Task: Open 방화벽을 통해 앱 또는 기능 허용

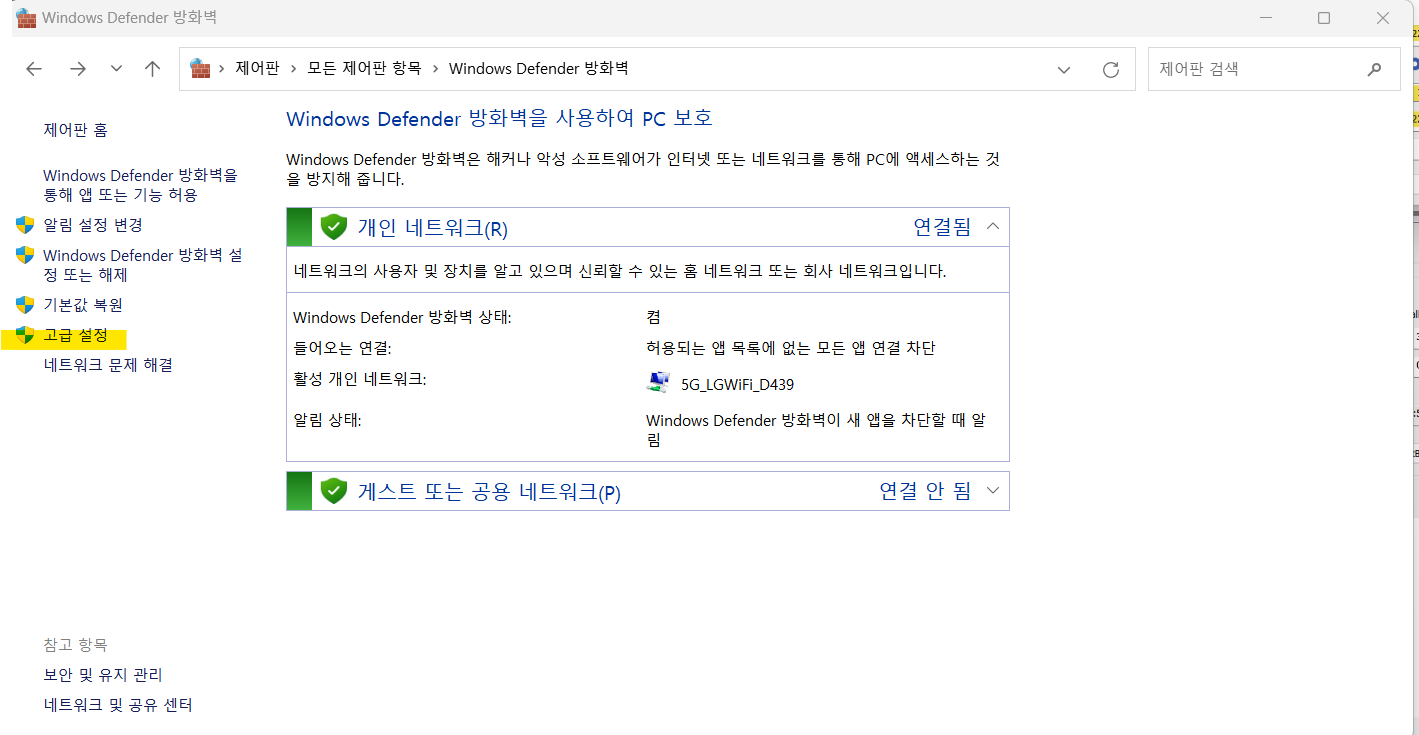Action: 140,185
